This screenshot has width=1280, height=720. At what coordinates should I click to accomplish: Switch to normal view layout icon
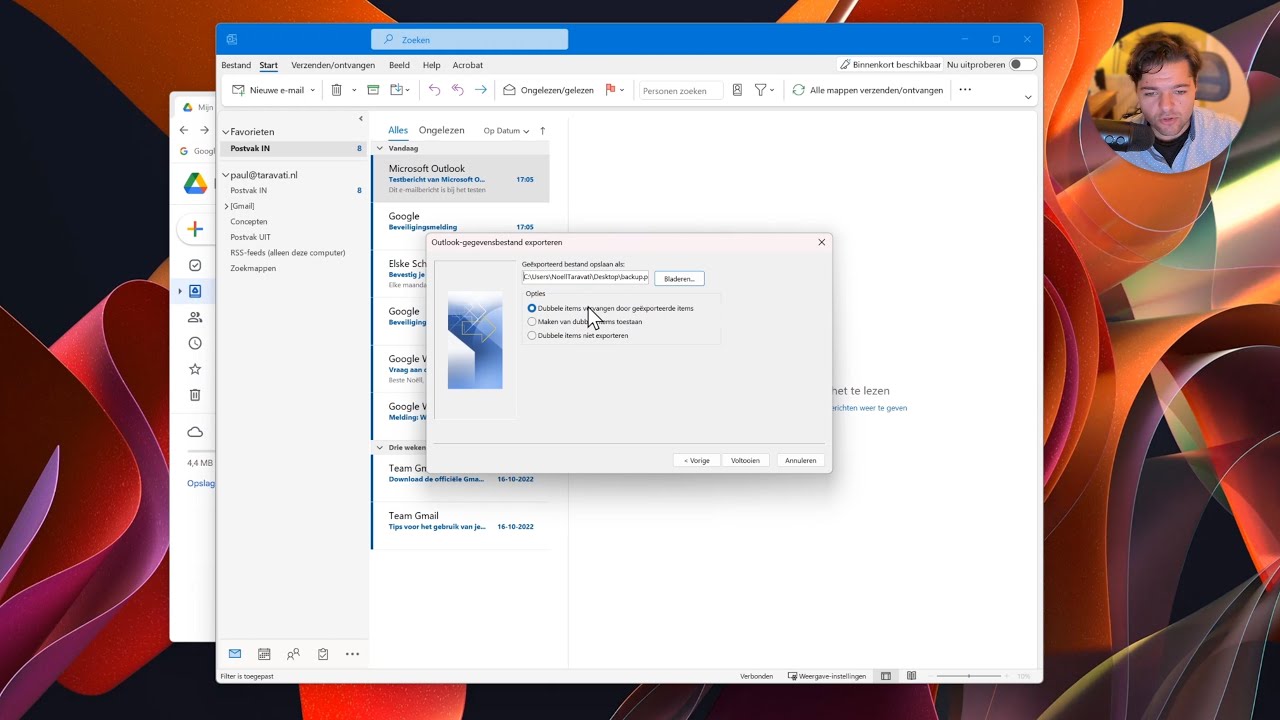pos(886,676)
